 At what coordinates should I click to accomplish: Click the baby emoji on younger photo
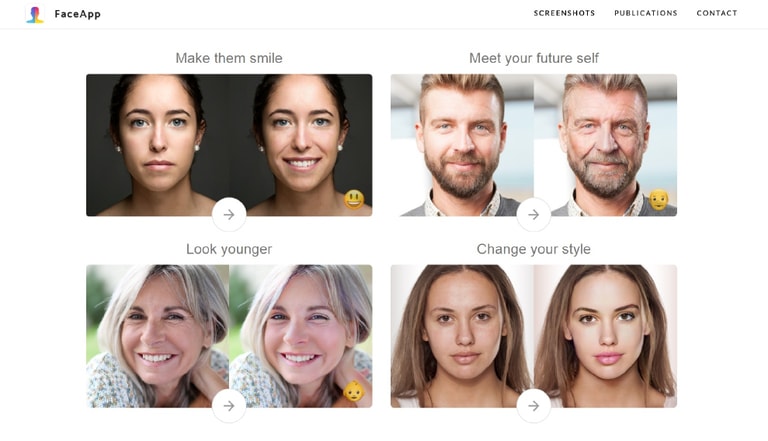point(354,391)
